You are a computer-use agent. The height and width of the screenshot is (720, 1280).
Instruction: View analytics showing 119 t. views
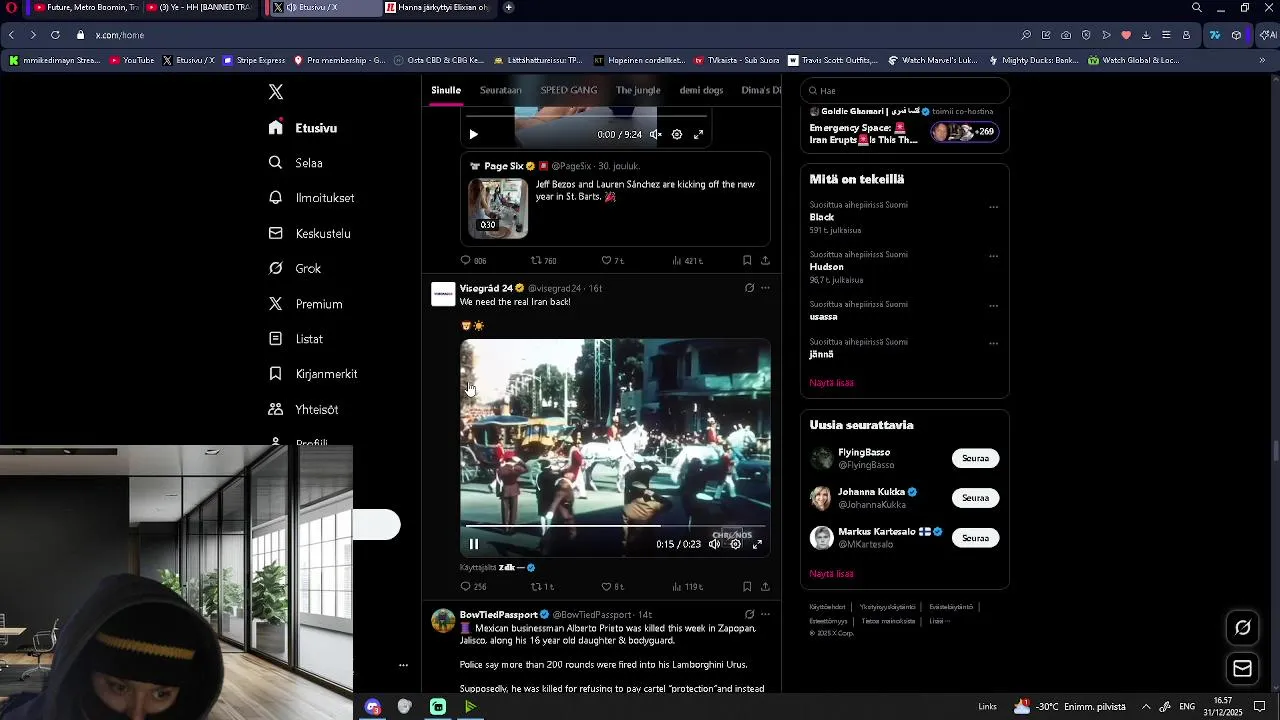pyautogui.click(x=687, y=587)
